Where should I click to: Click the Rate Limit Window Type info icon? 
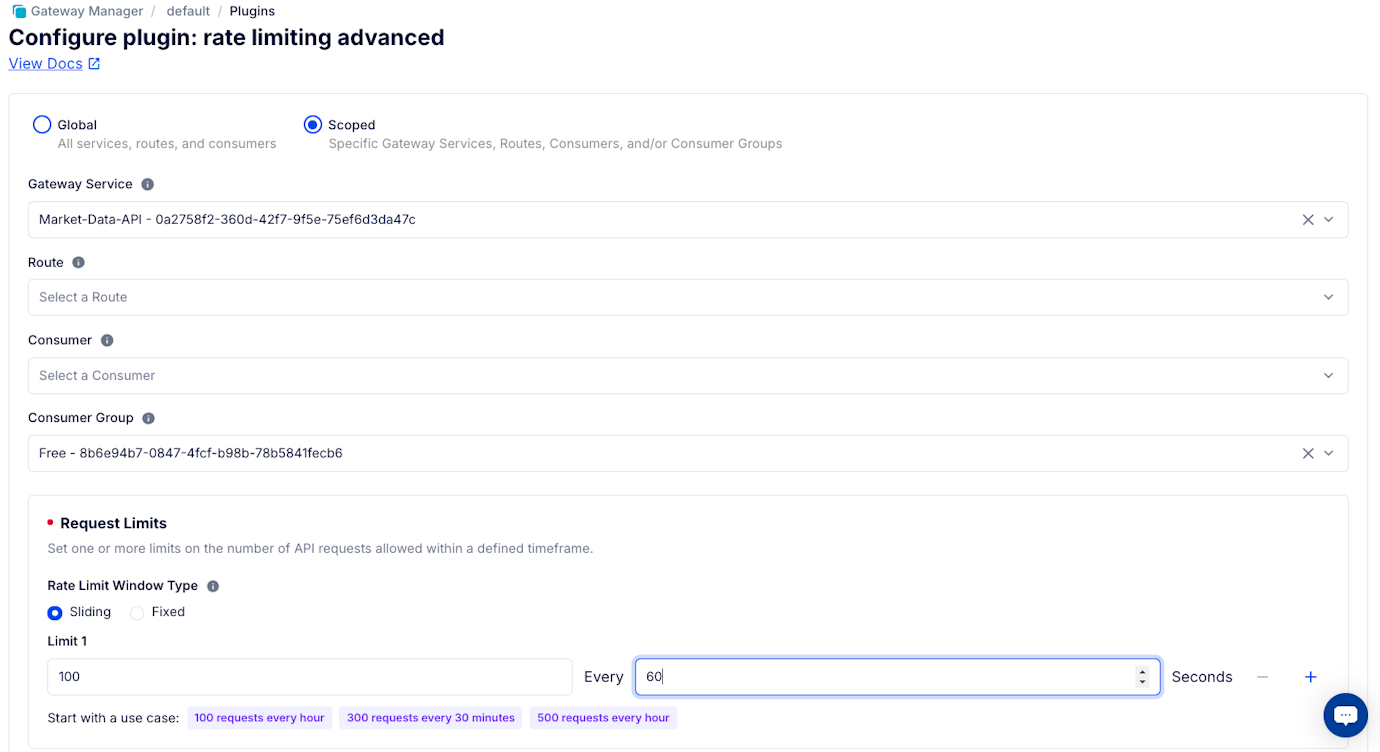click(211, 585)
